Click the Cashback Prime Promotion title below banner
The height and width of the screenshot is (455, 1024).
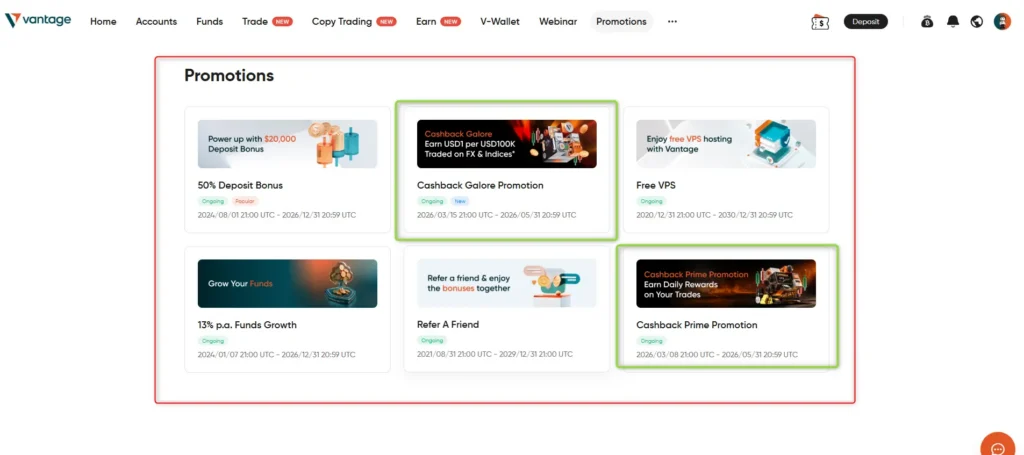[697, 324]
